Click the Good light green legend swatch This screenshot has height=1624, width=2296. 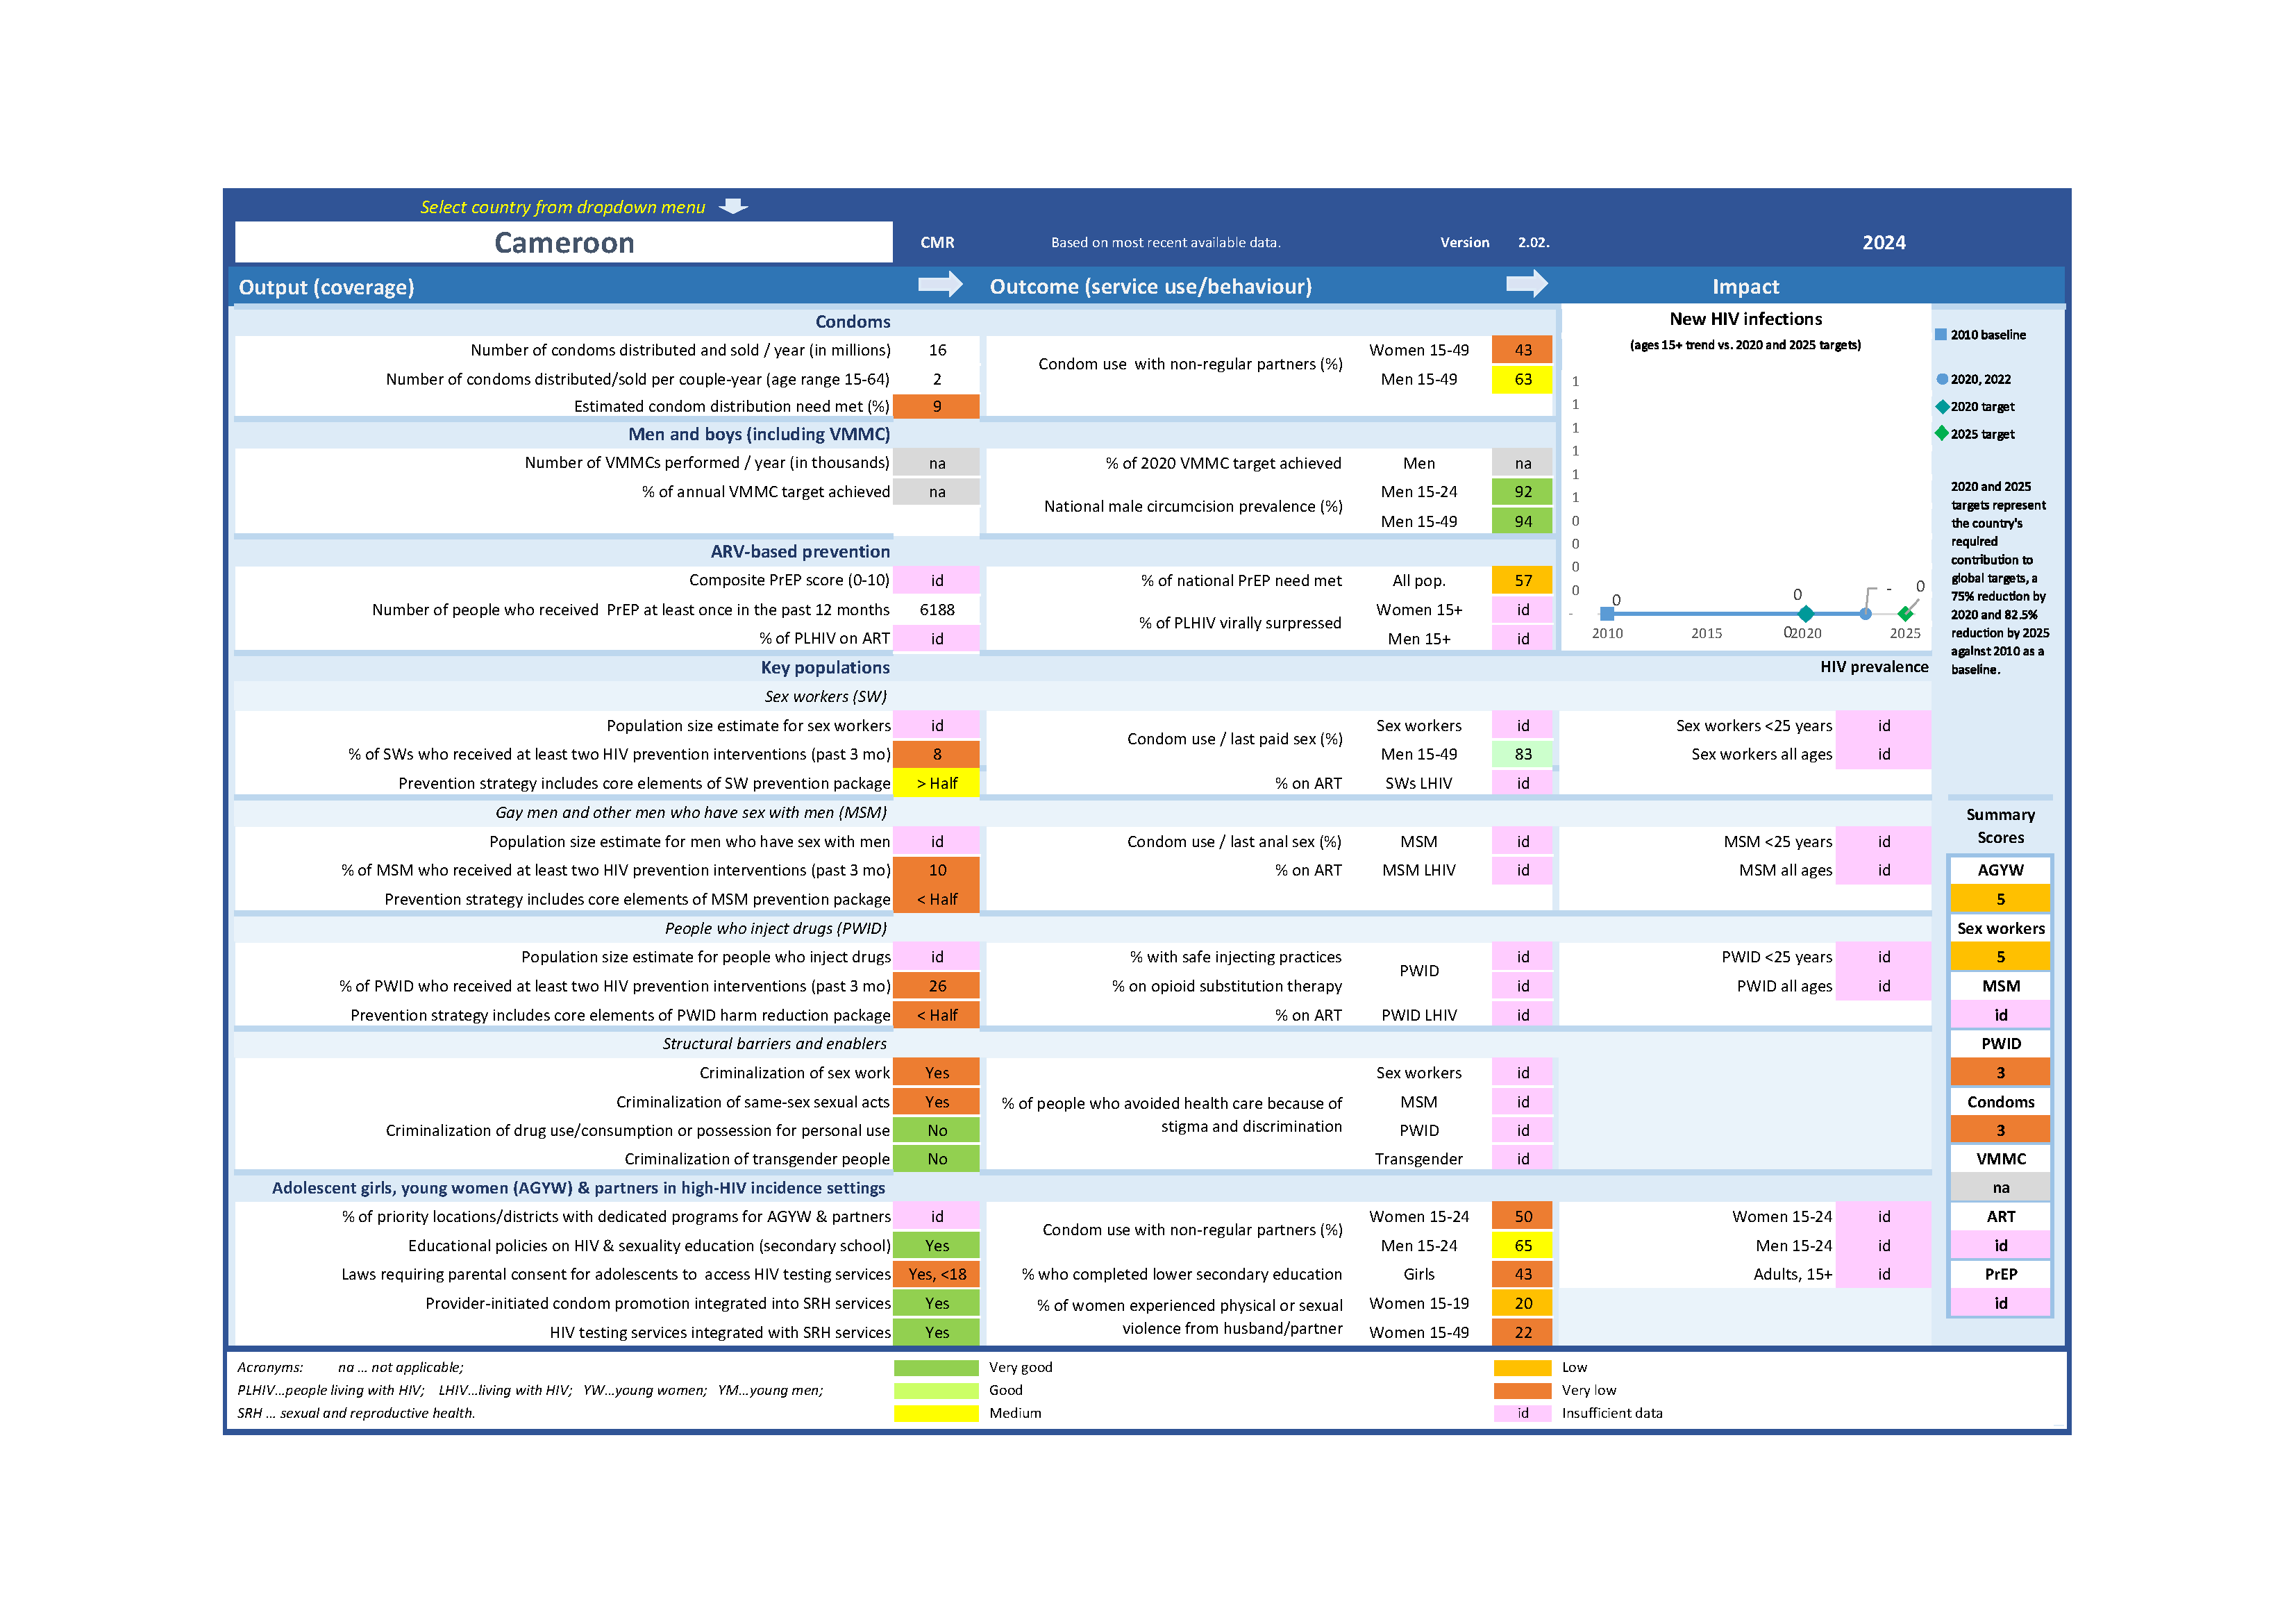[936, 1391]
